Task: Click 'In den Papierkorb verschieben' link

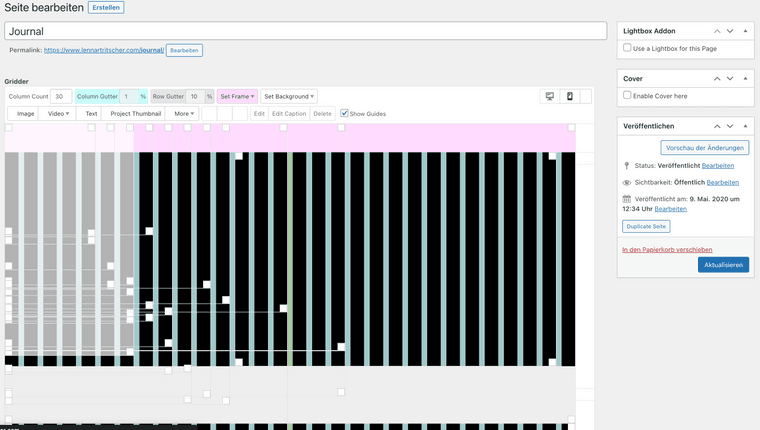Action: (667, 249)
